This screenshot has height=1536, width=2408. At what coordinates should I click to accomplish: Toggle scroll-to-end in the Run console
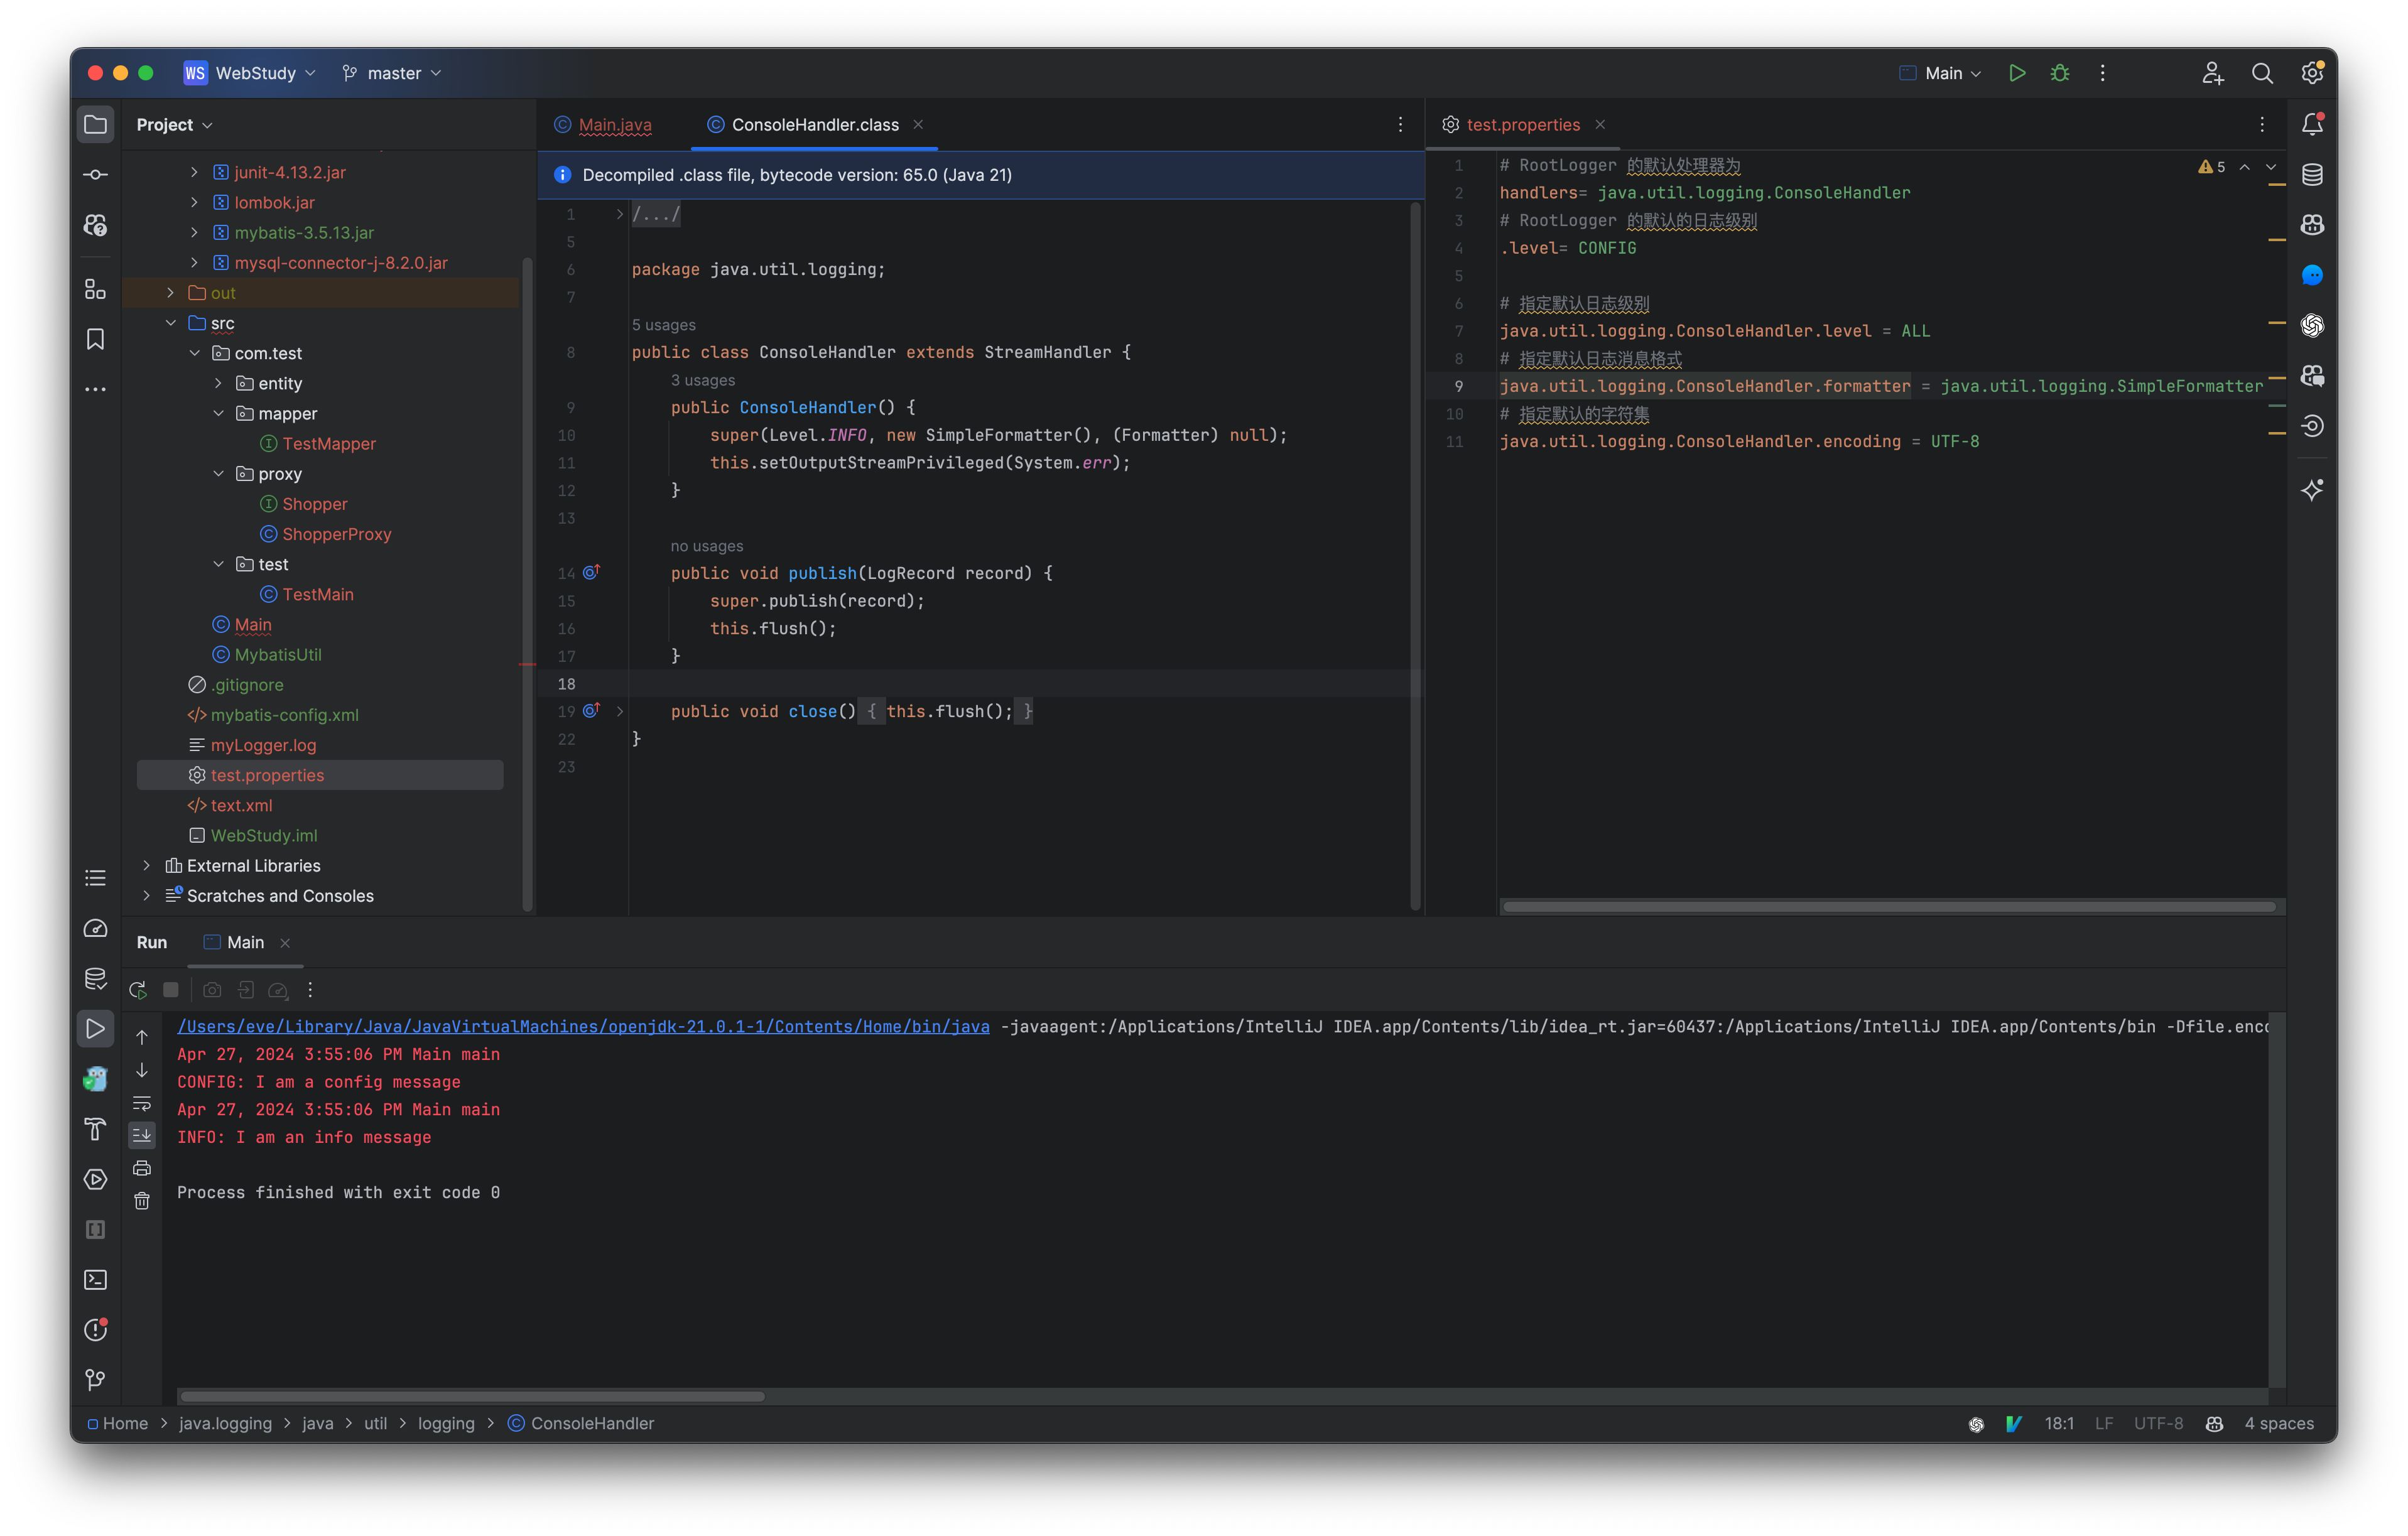pyautogui.click(x=142, y=1135)
